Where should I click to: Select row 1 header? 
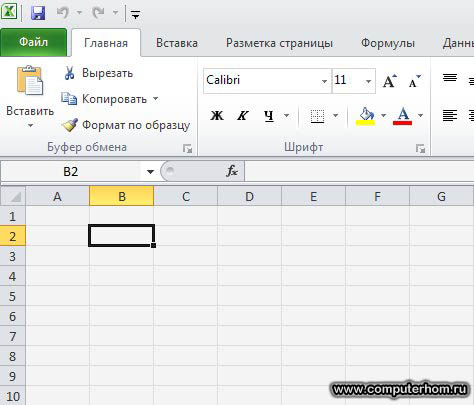click(13, 216)
